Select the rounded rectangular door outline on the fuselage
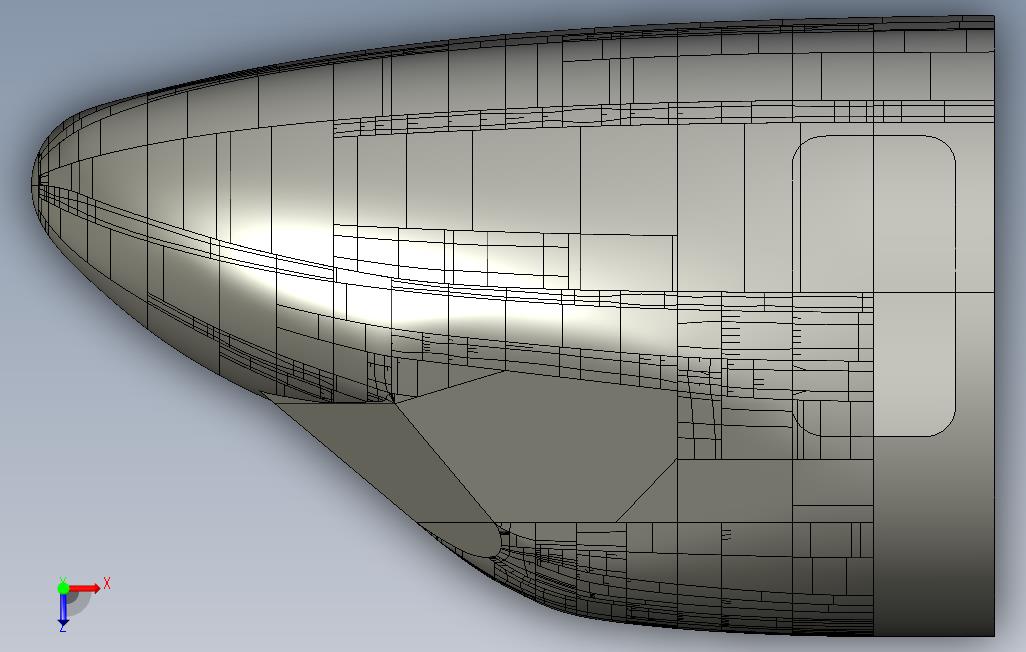 tap(874, 286)
